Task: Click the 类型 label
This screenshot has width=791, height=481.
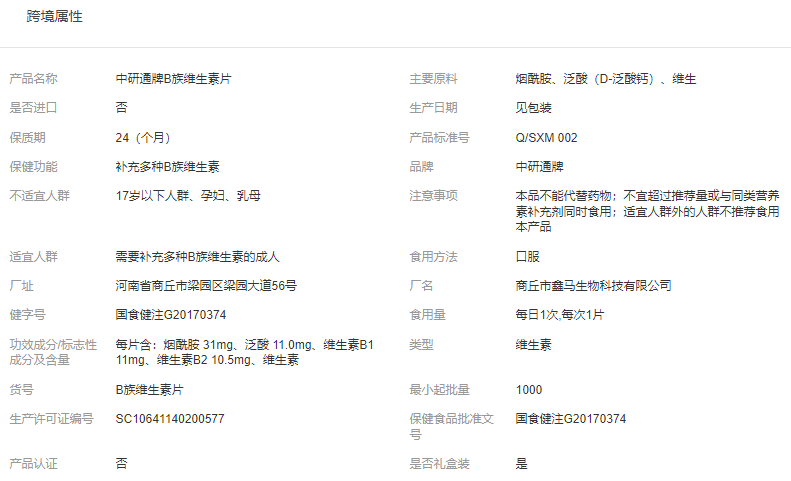Action: pos(422,345)
